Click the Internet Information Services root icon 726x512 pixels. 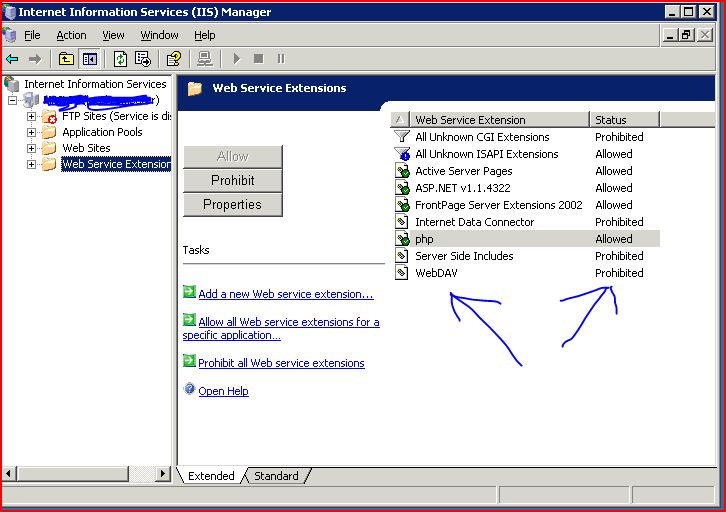point(12,84)
